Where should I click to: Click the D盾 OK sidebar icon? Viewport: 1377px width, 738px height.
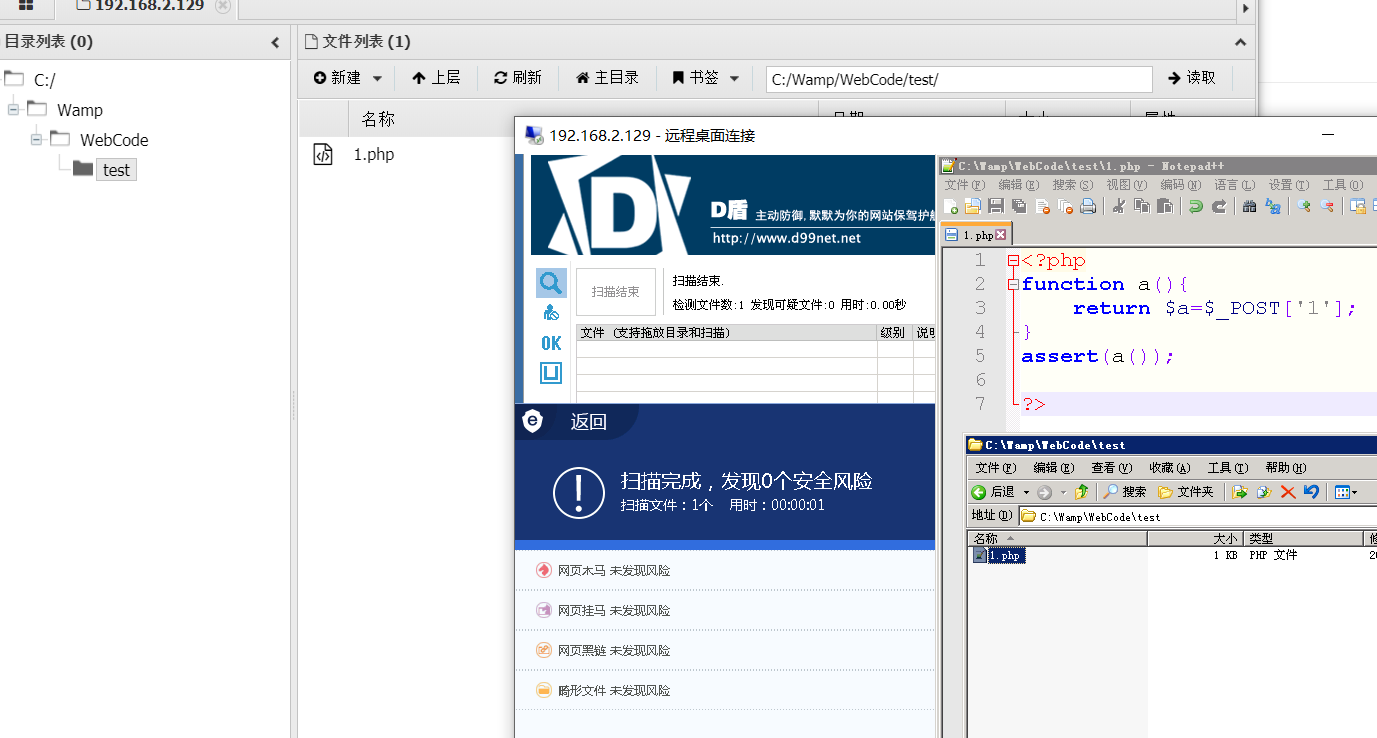coord(551,343)
